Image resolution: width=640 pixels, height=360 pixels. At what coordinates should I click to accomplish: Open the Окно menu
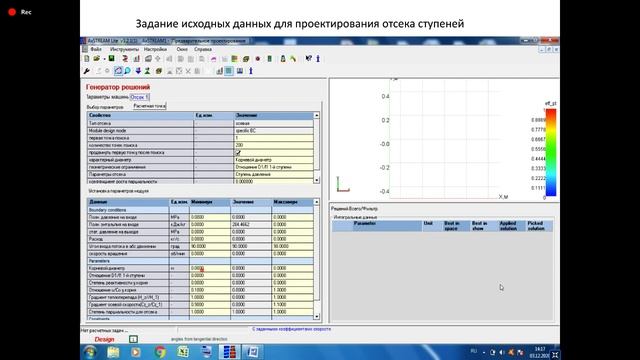(182, 49)
